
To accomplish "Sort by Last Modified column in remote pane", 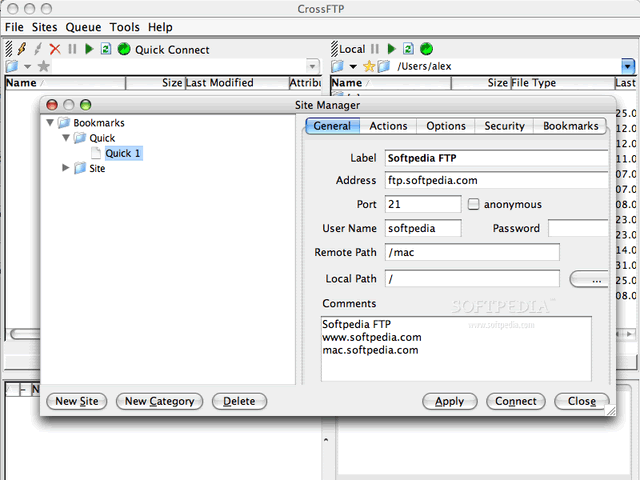I will pos(237,83).
